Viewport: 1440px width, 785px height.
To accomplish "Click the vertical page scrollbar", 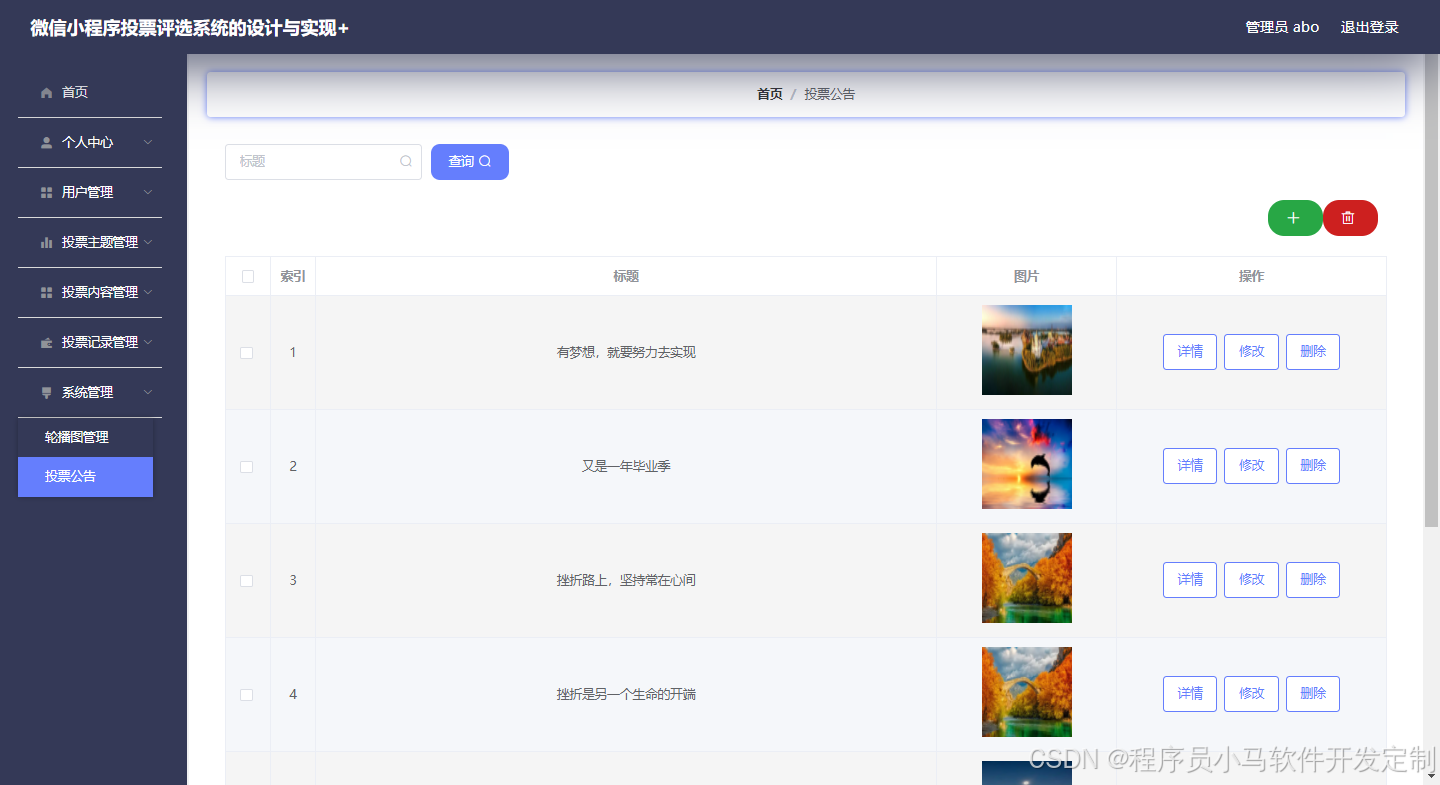I will click(x=1431, y=290).
